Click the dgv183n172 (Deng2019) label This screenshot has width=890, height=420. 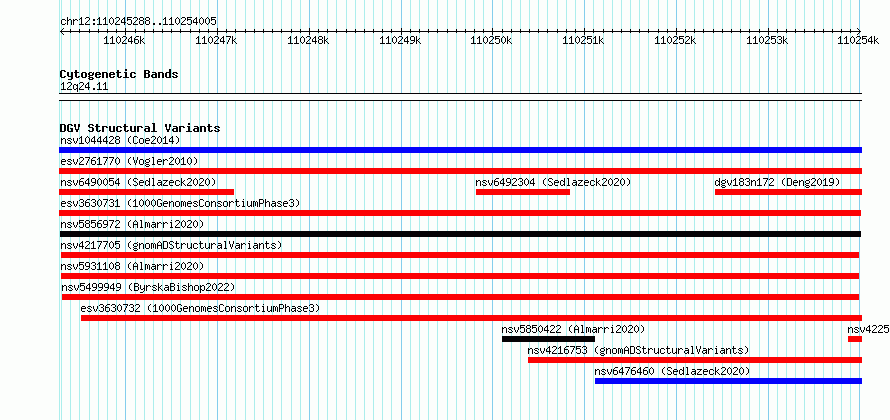(778, 182)
